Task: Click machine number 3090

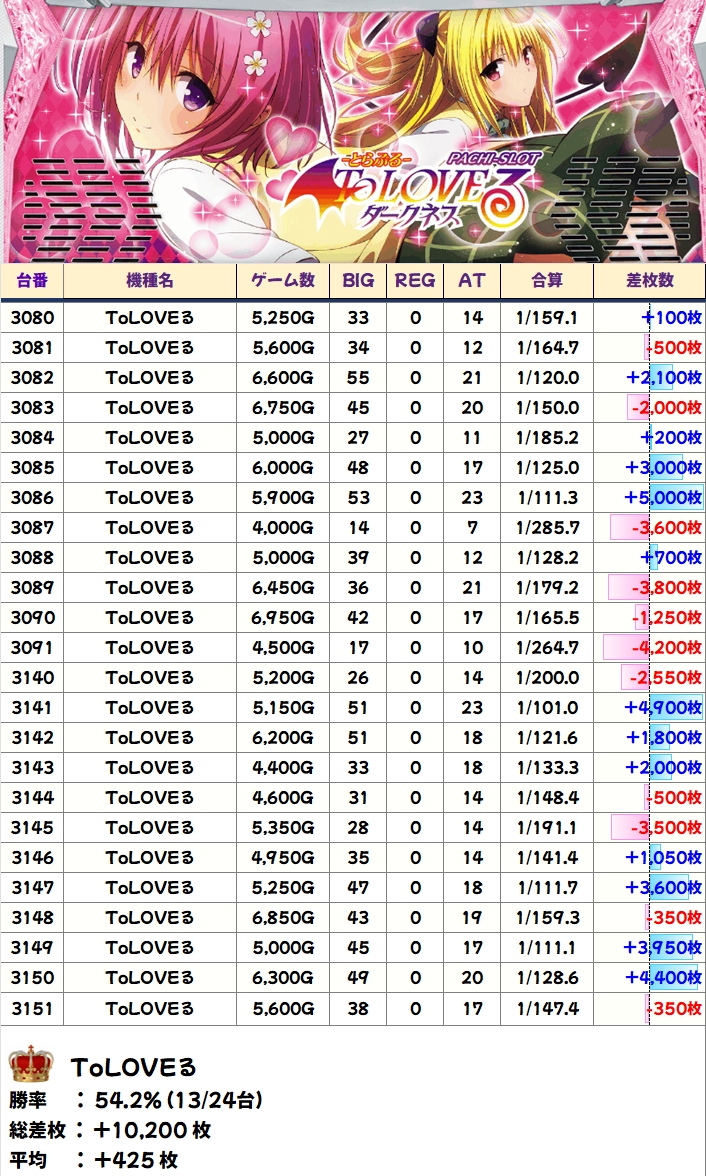Action: pyautogui.click(x=32, y=618)
